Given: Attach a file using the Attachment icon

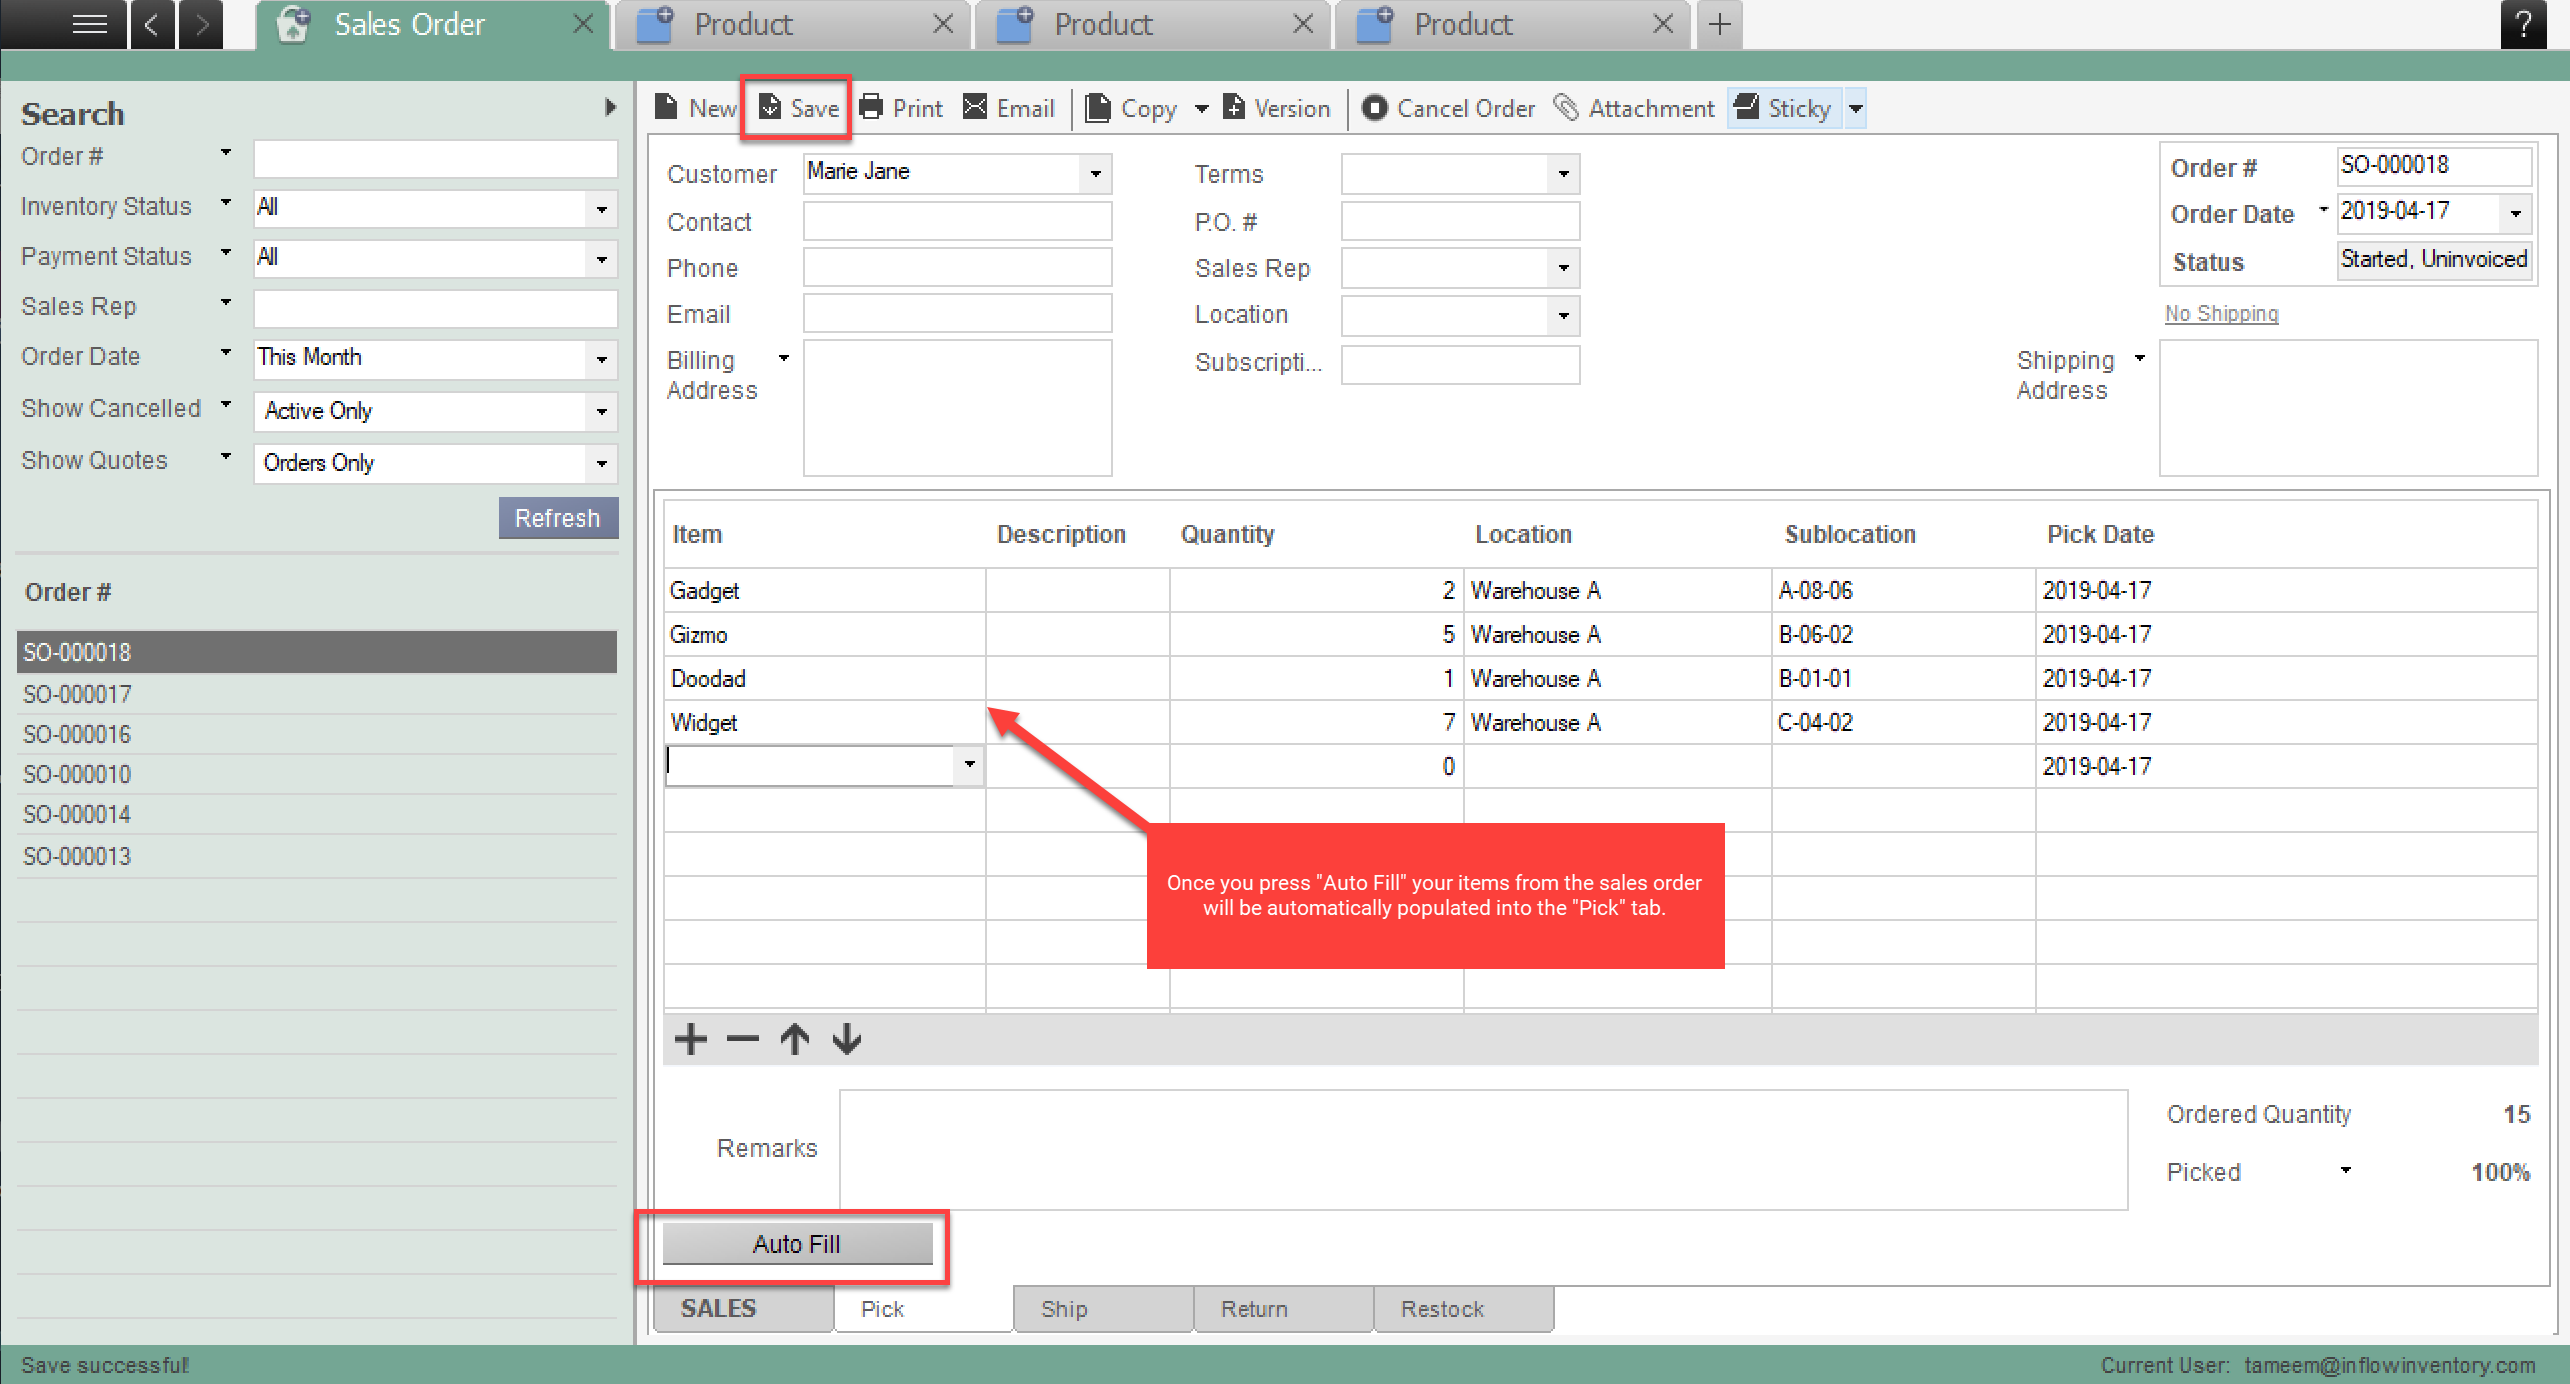Looking at the screenshot, I should tap(1634, 107).
